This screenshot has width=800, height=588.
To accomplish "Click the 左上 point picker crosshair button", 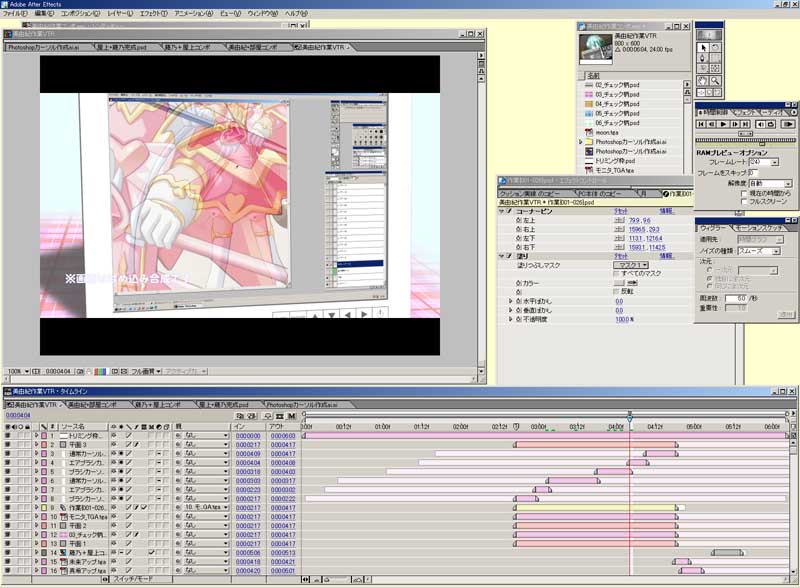I will pos(619,220).
